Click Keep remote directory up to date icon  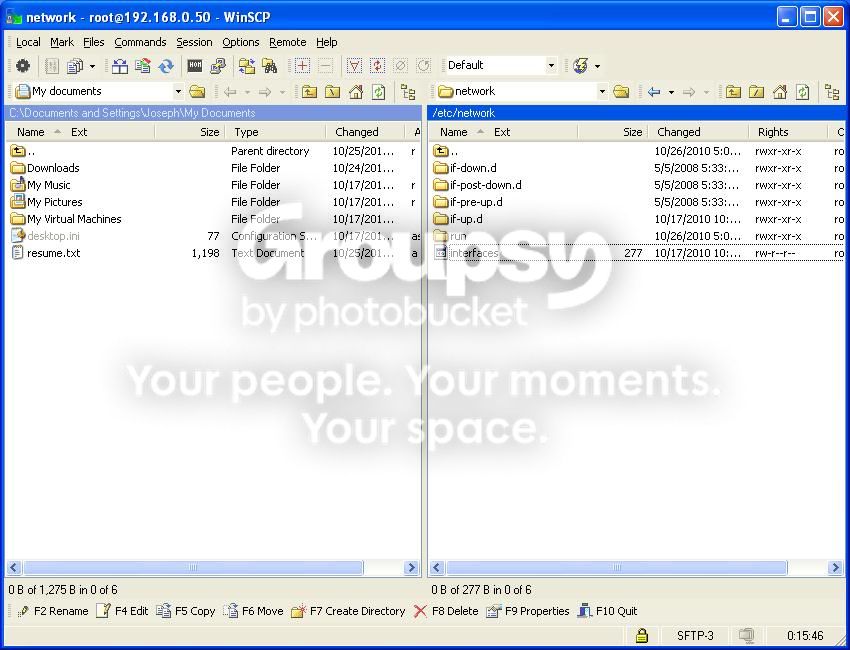166,66
